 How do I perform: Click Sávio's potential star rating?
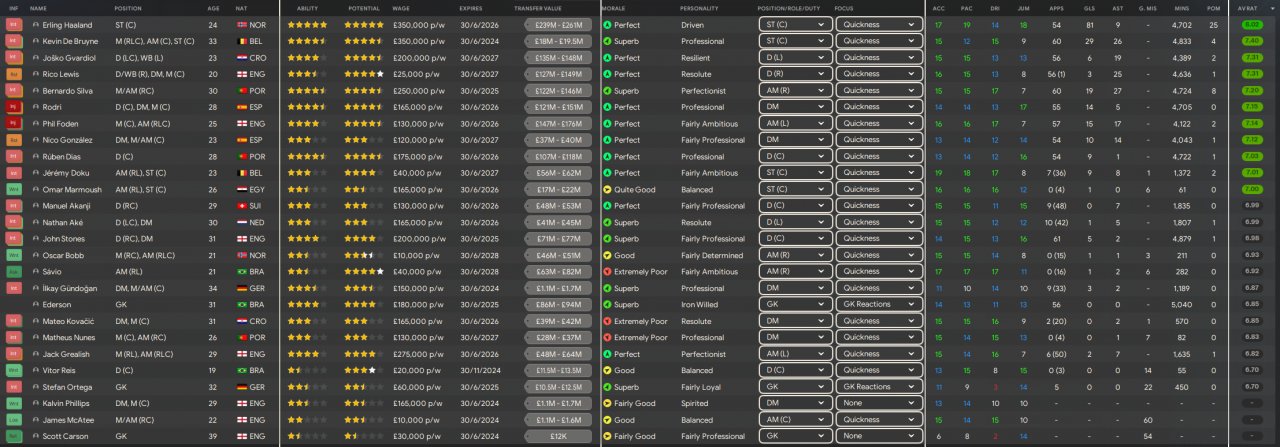pyautogui.click(x=363, y=272)
